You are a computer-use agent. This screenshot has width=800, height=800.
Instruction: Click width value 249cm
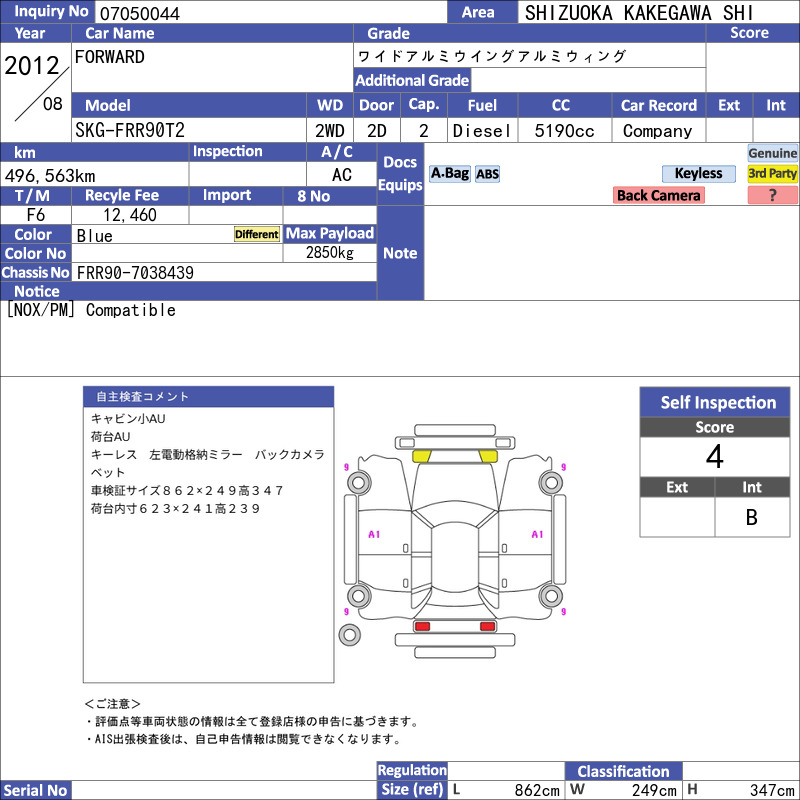pos(654,790)
